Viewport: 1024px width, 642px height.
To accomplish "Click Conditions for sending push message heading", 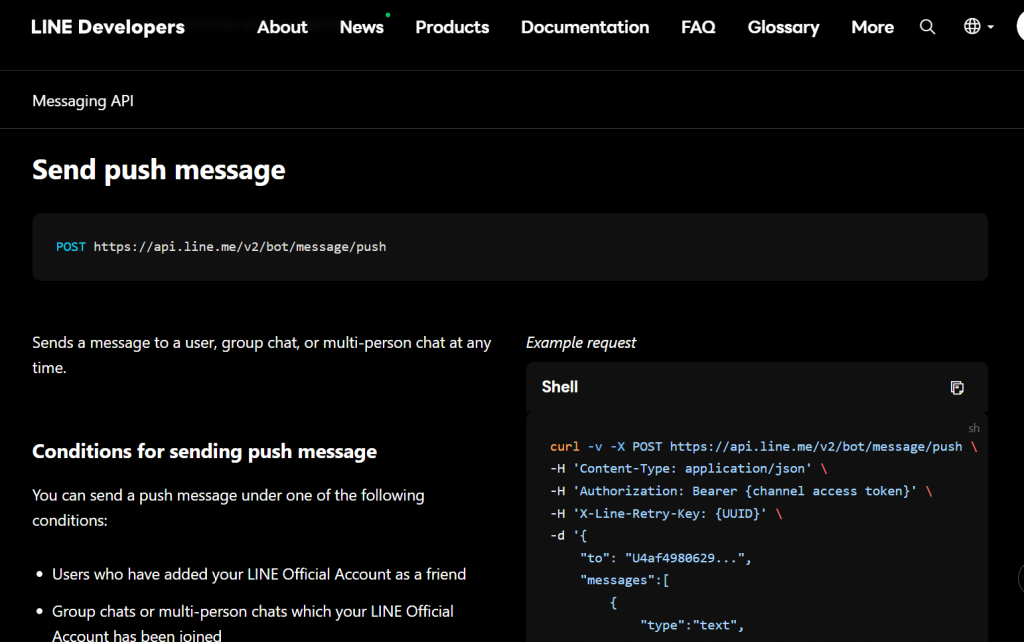I will tap(204, 451).
